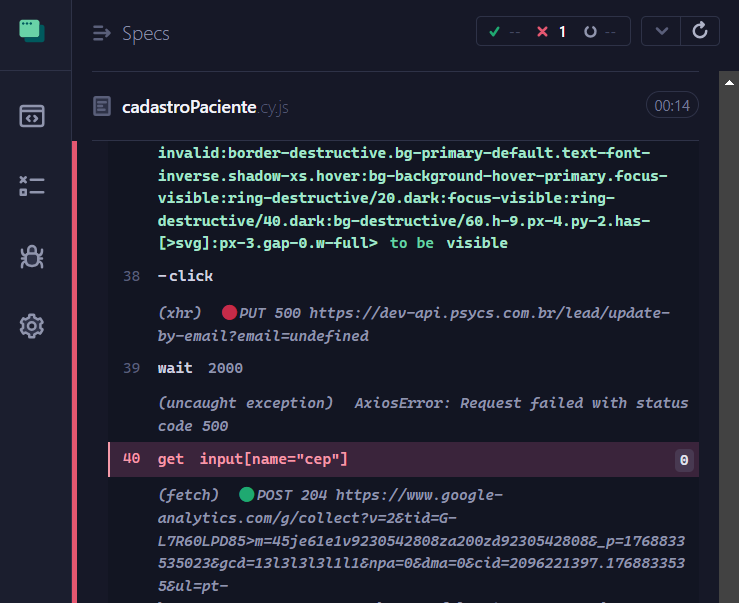739x603 pixels.
Task: Click the green passed tests checkmark counter
Action: (x=503, y=32)
